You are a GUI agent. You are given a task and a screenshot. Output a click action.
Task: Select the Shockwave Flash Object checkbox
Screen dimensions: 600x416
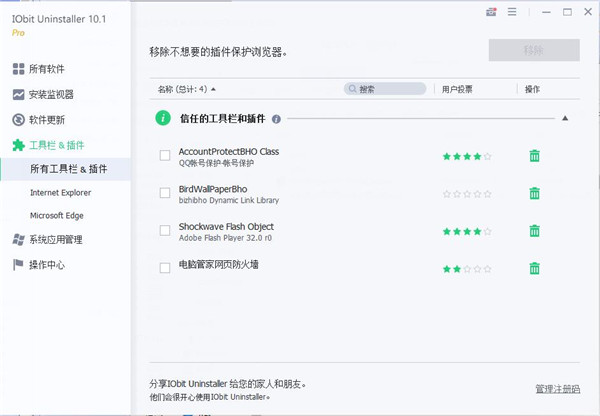point(165,230)
